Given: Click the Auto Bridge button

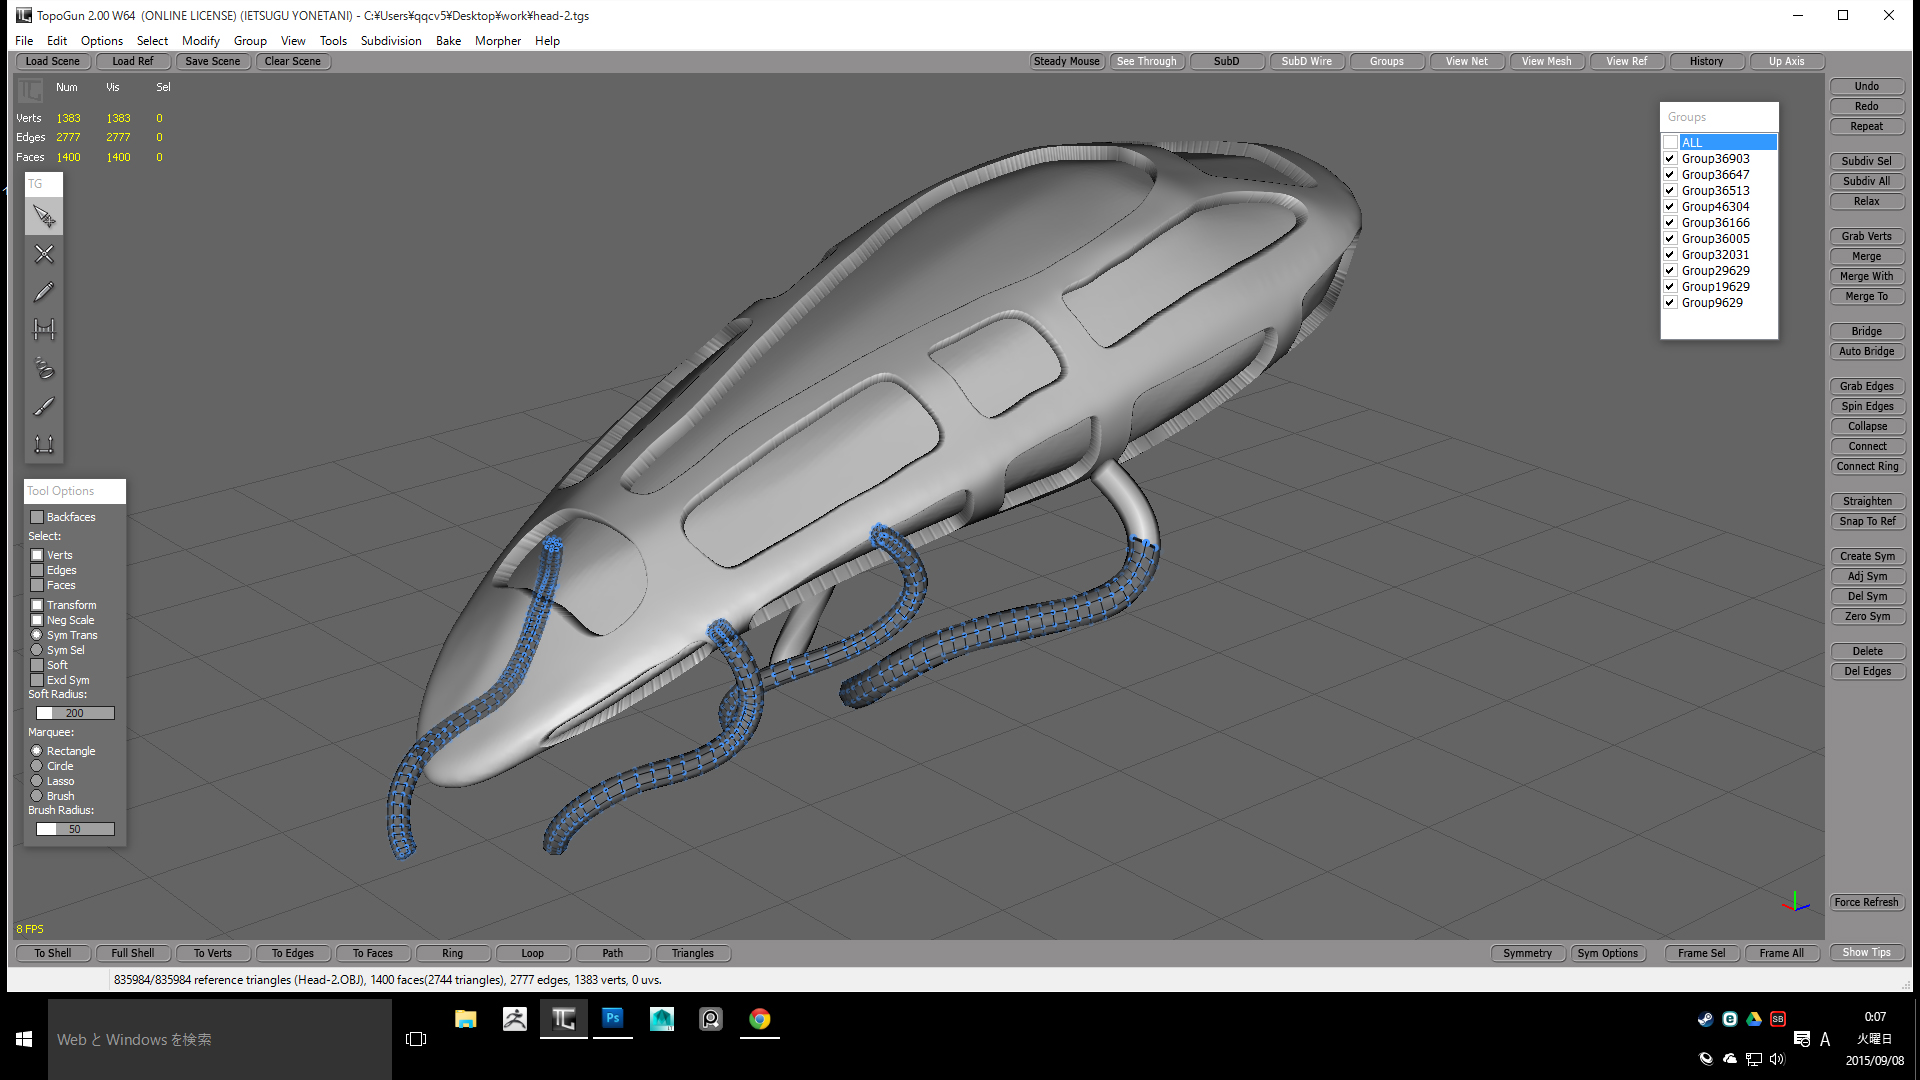Looking at the screenshot, I should coord(1867,351).
